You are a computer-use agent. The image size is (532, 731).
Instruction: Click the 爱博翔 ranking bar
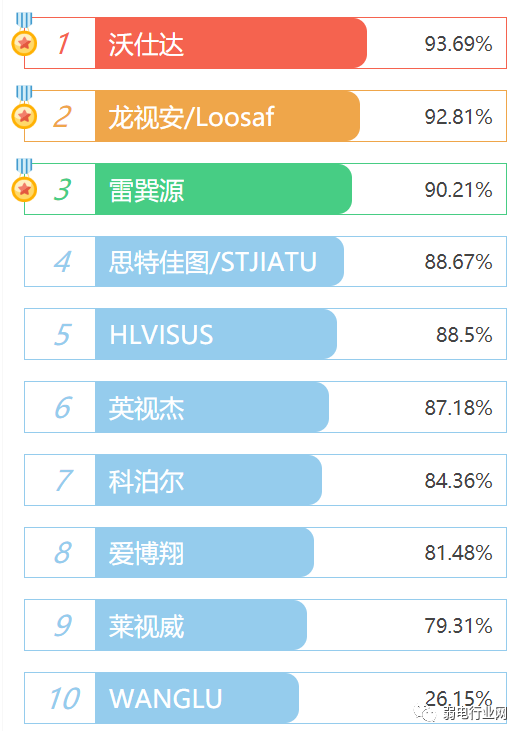point(204,552)
